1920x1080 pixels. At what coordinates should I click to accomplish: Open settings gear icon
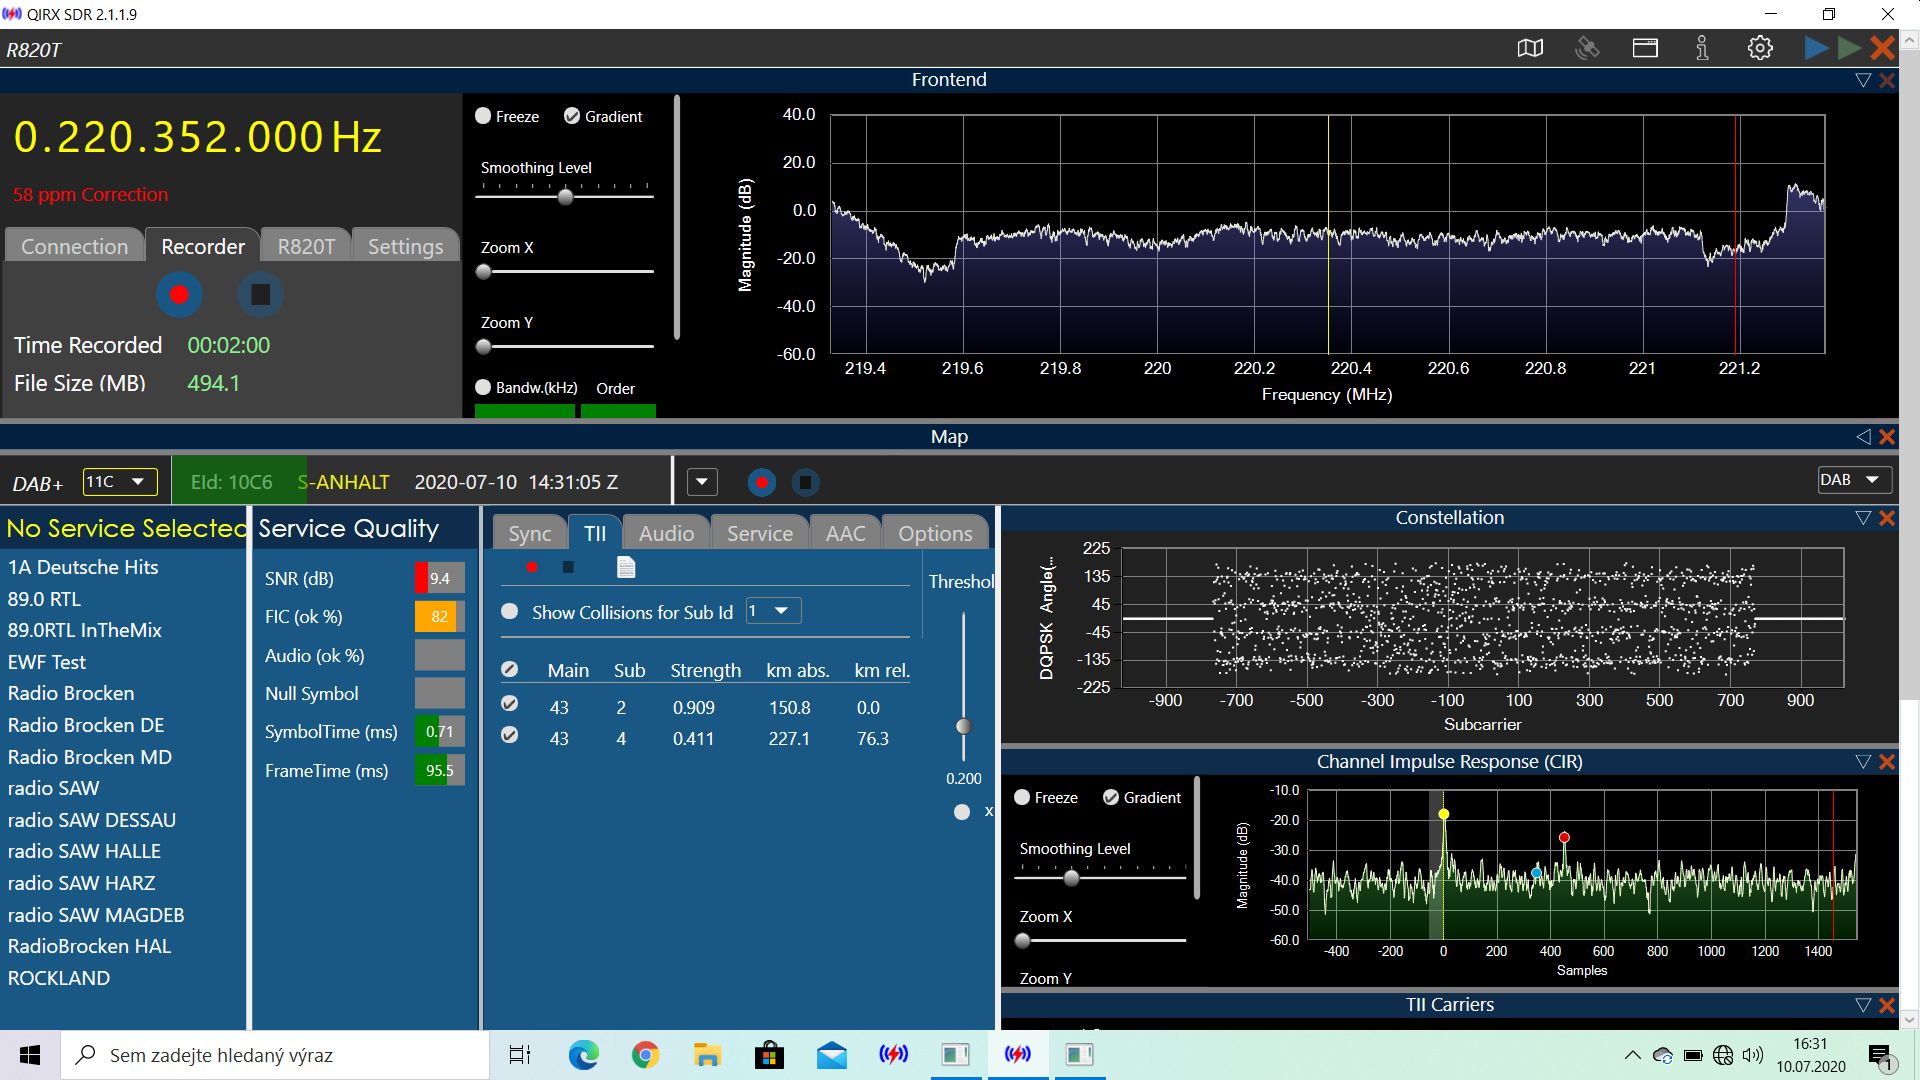tap(1760, 48)
